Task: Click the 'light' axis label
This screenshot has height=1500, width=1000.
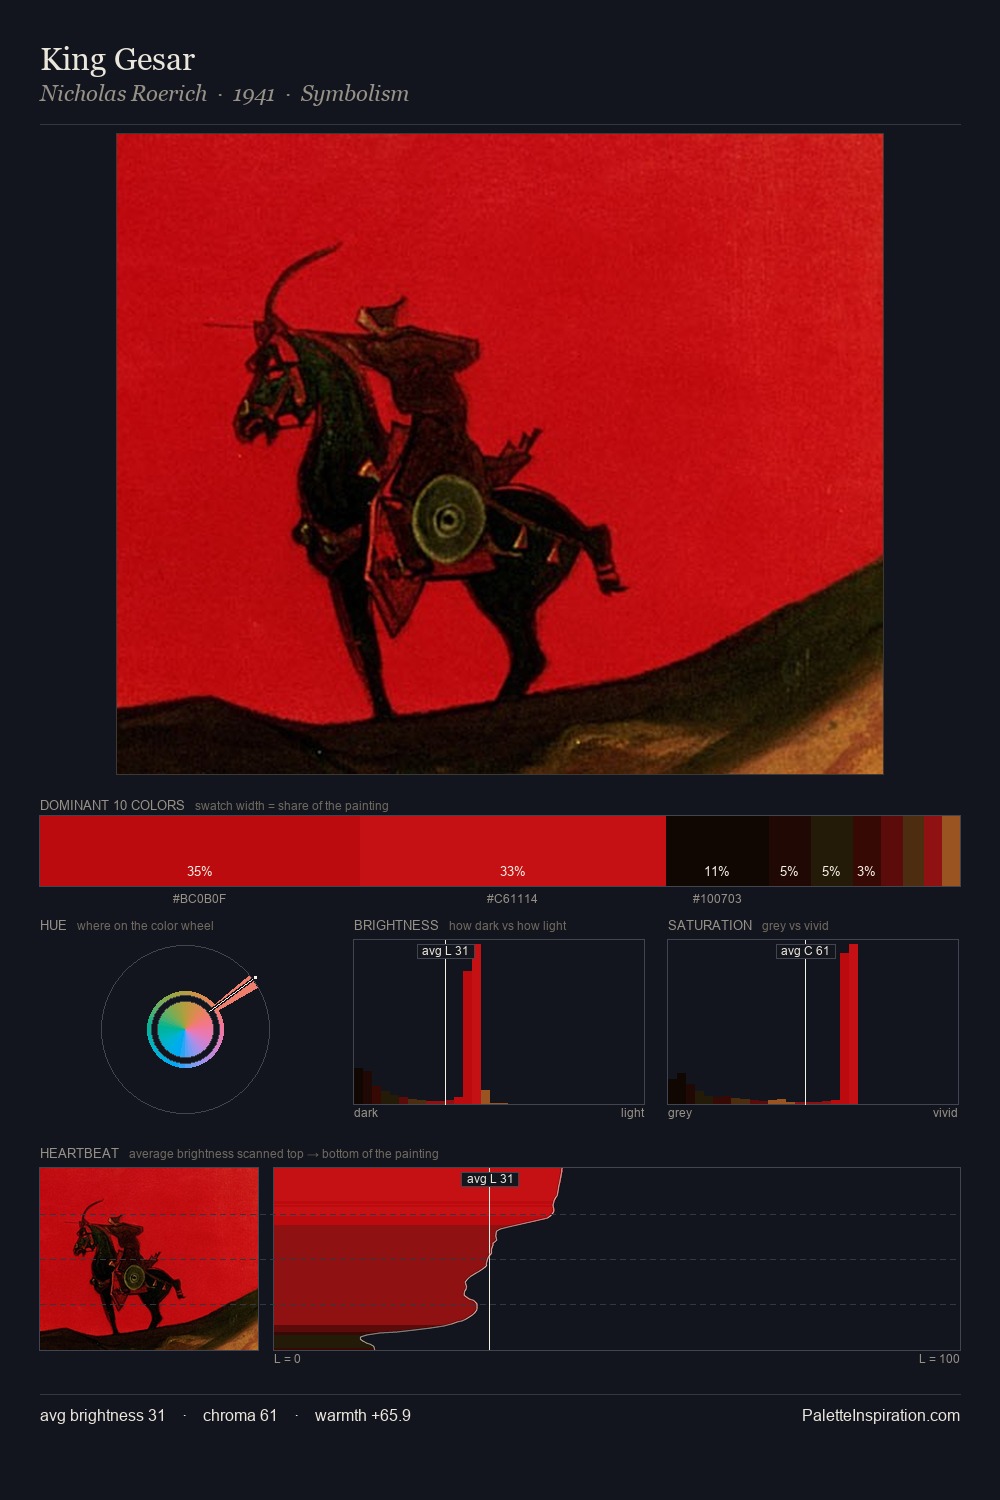Action: [x=633, y=1113]
